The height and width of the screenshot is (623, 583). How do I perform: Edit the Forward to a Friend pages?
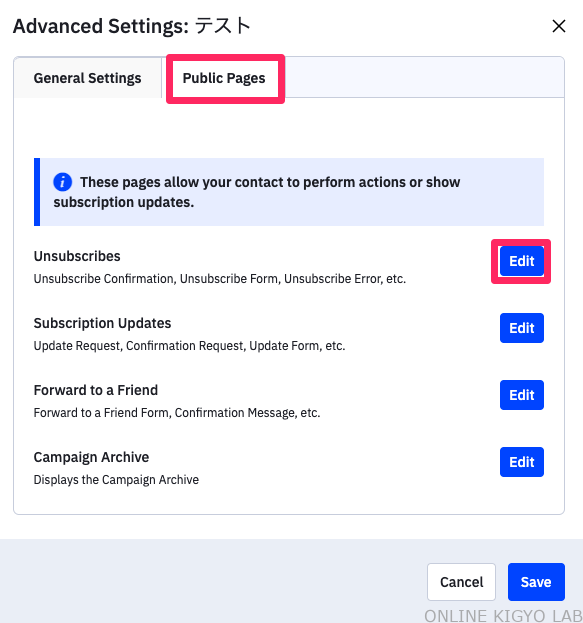pyautogui.click(x=521, y=395)
